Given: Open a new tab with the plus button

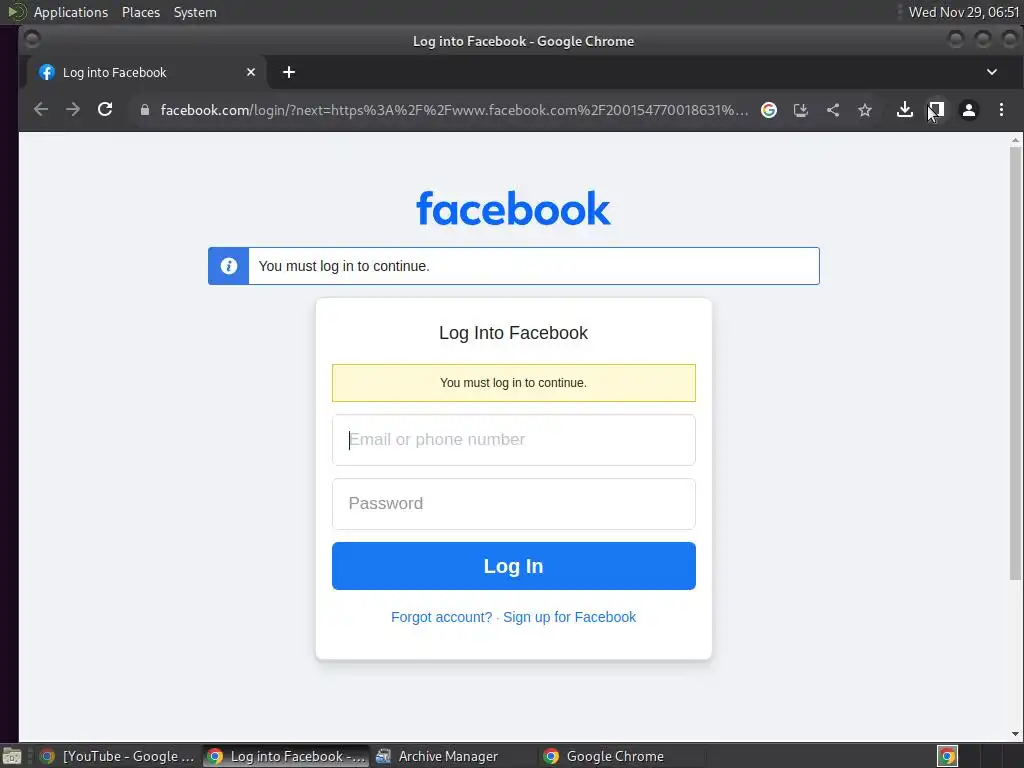Looking at the screenshot, I should (x=289, y=72).
